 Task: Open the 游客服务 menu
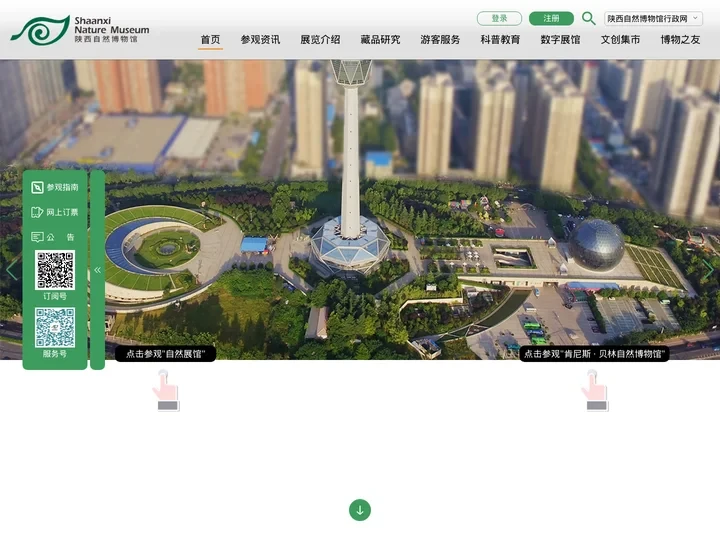click(440, 40)
